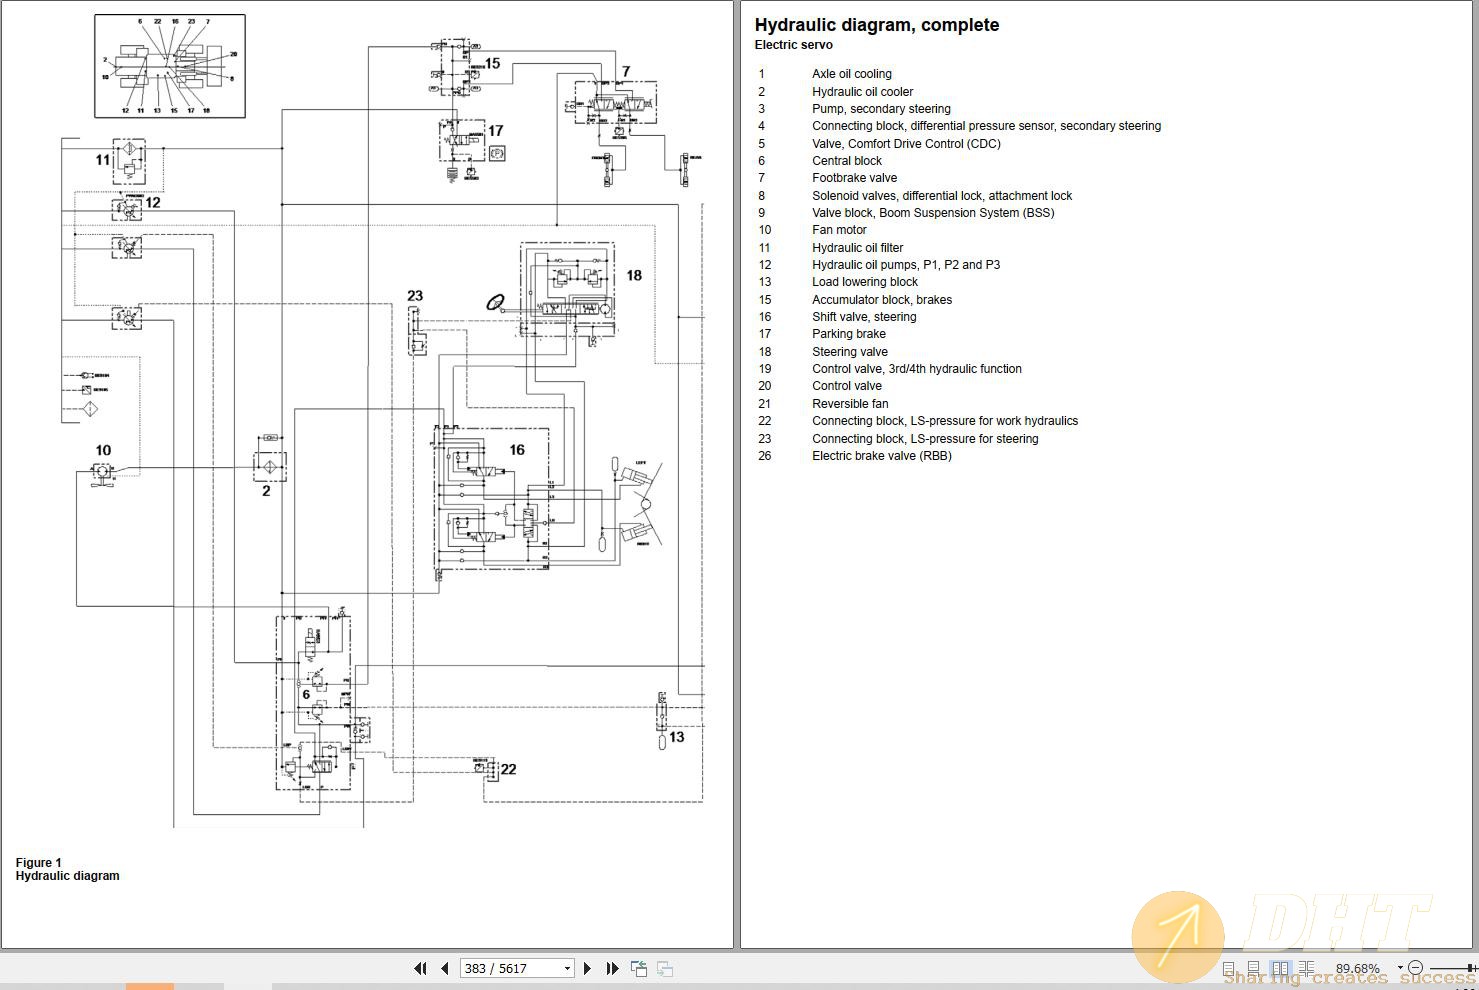Click the zoom out minus button
1479x990 pixels.
tap(1415, 968)
